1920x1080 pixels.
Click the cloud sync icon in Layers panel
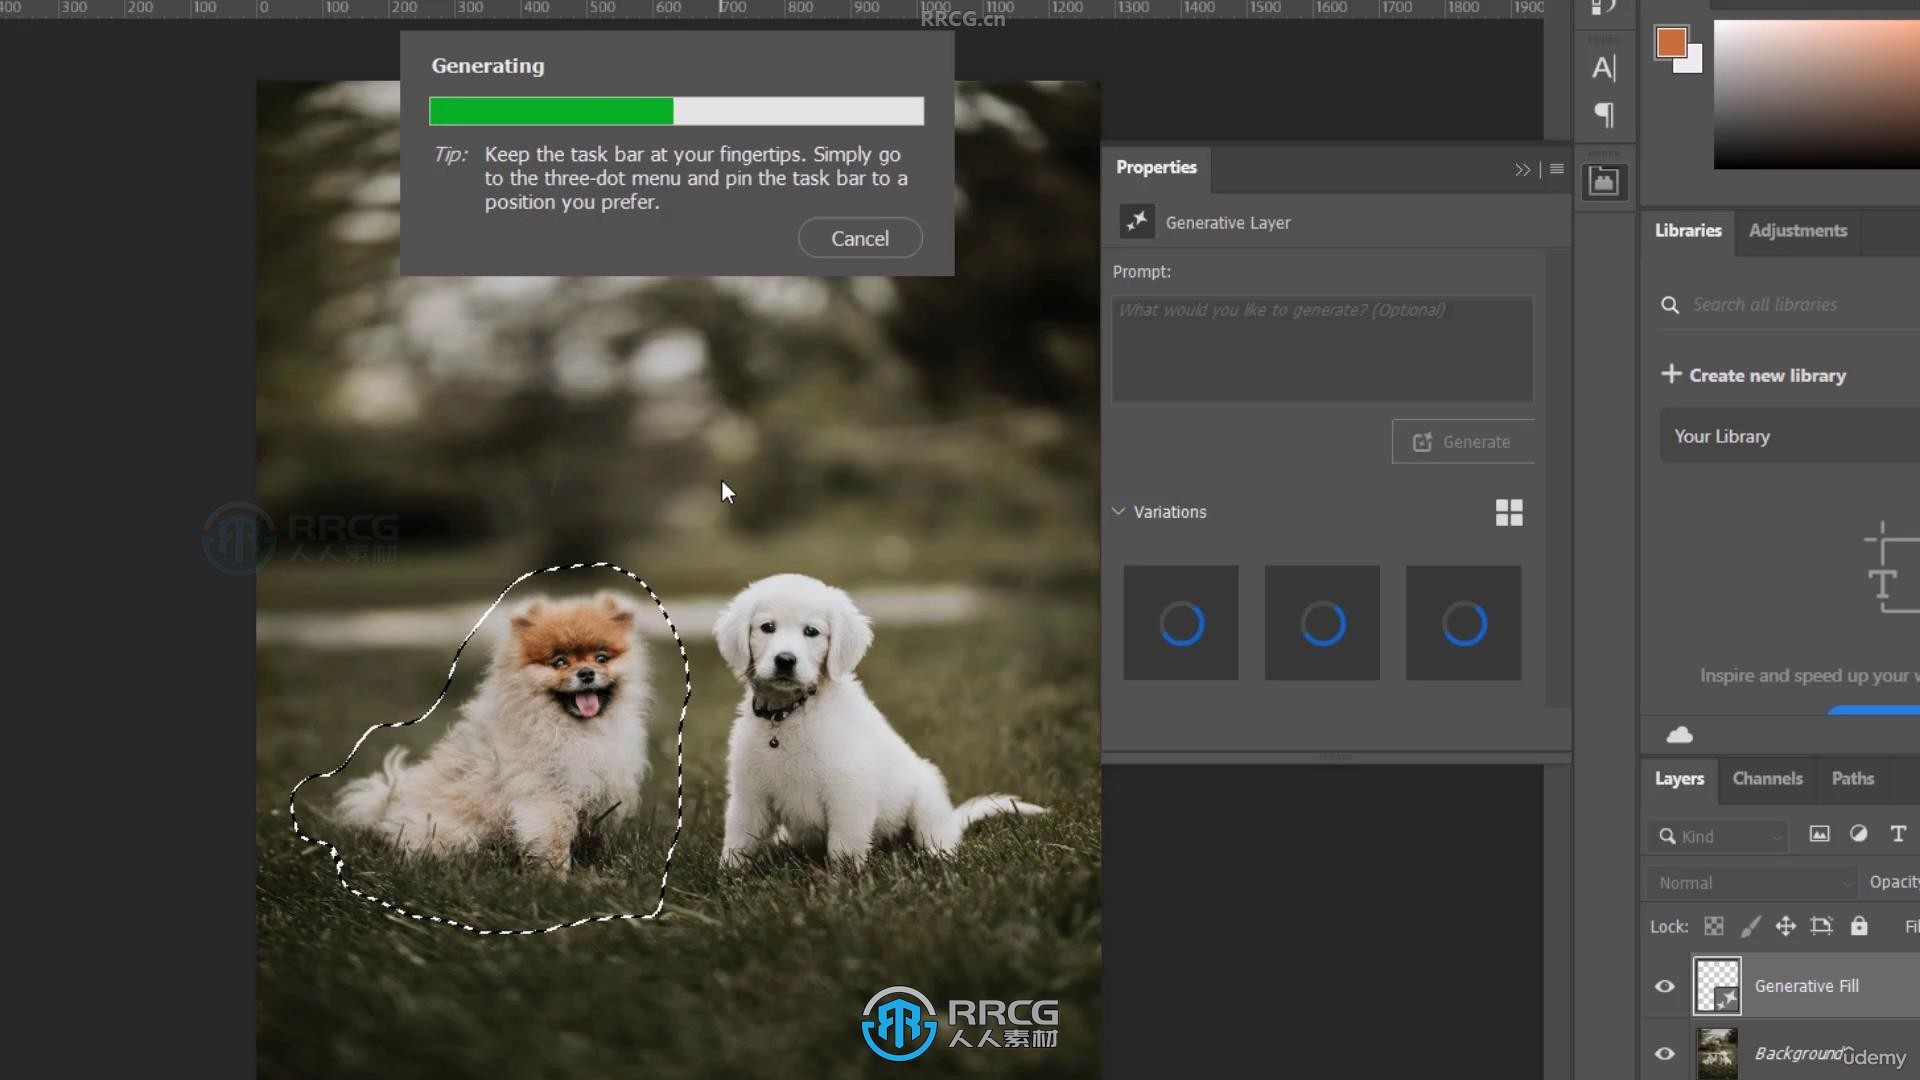pyautogui.click(x=1680, y=733)
